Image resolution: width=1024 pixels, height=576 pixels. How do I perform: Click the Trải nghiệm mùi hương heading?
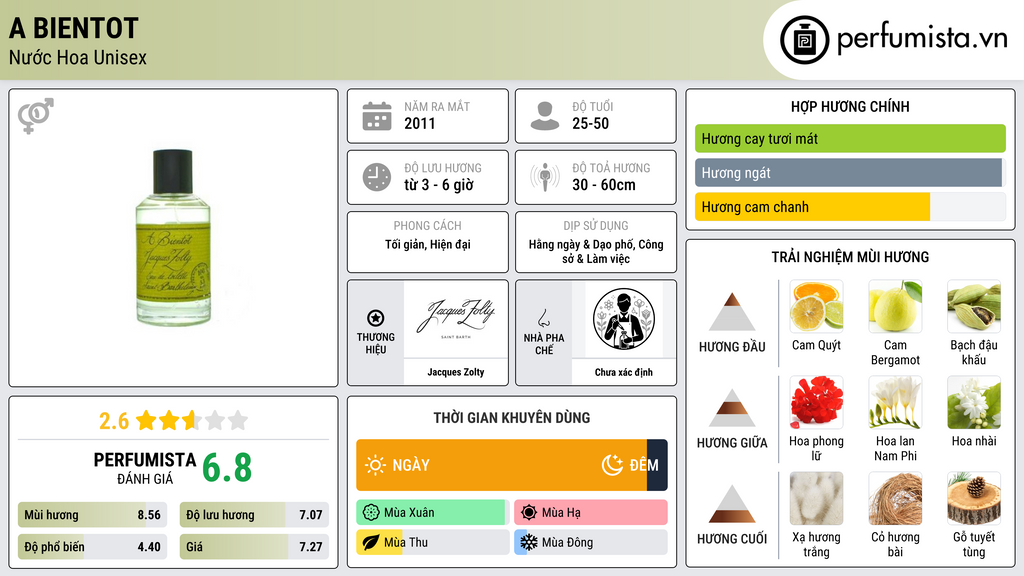coord(850,257)
